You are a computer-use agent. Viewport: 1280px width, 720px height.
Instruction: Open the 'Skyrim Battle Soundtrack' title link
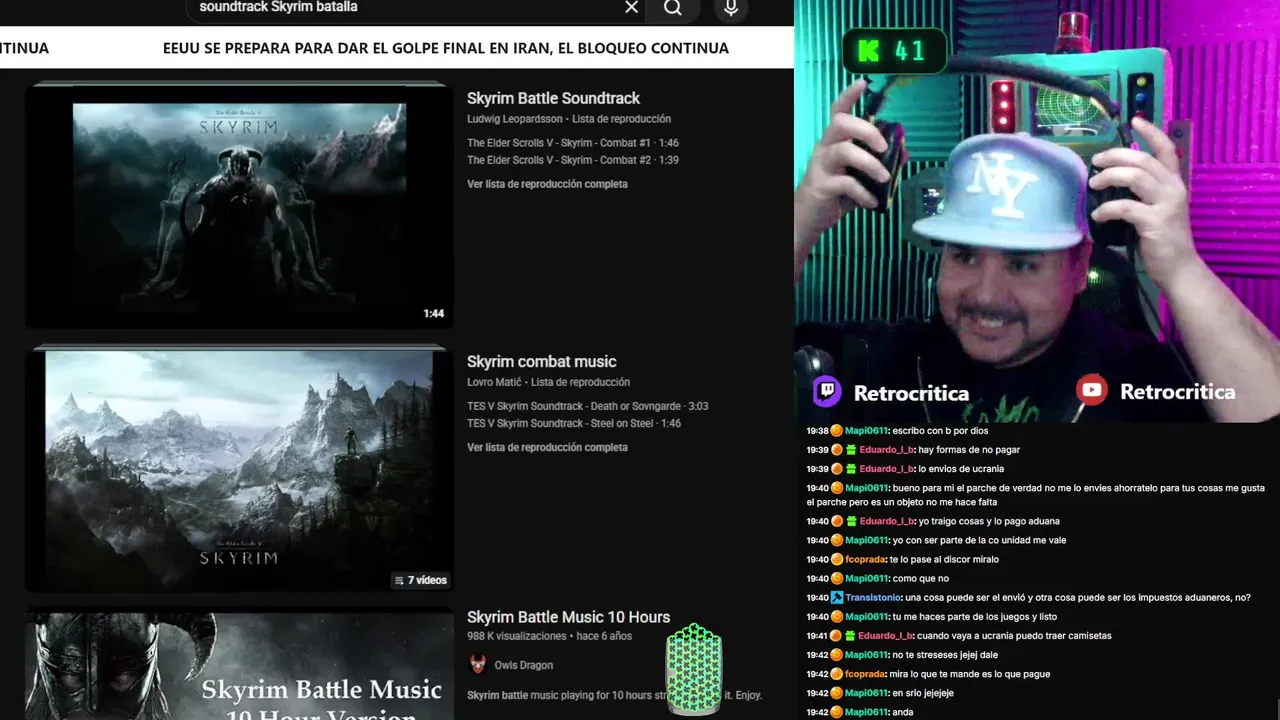pyautogui.click(x=553, y=98)
